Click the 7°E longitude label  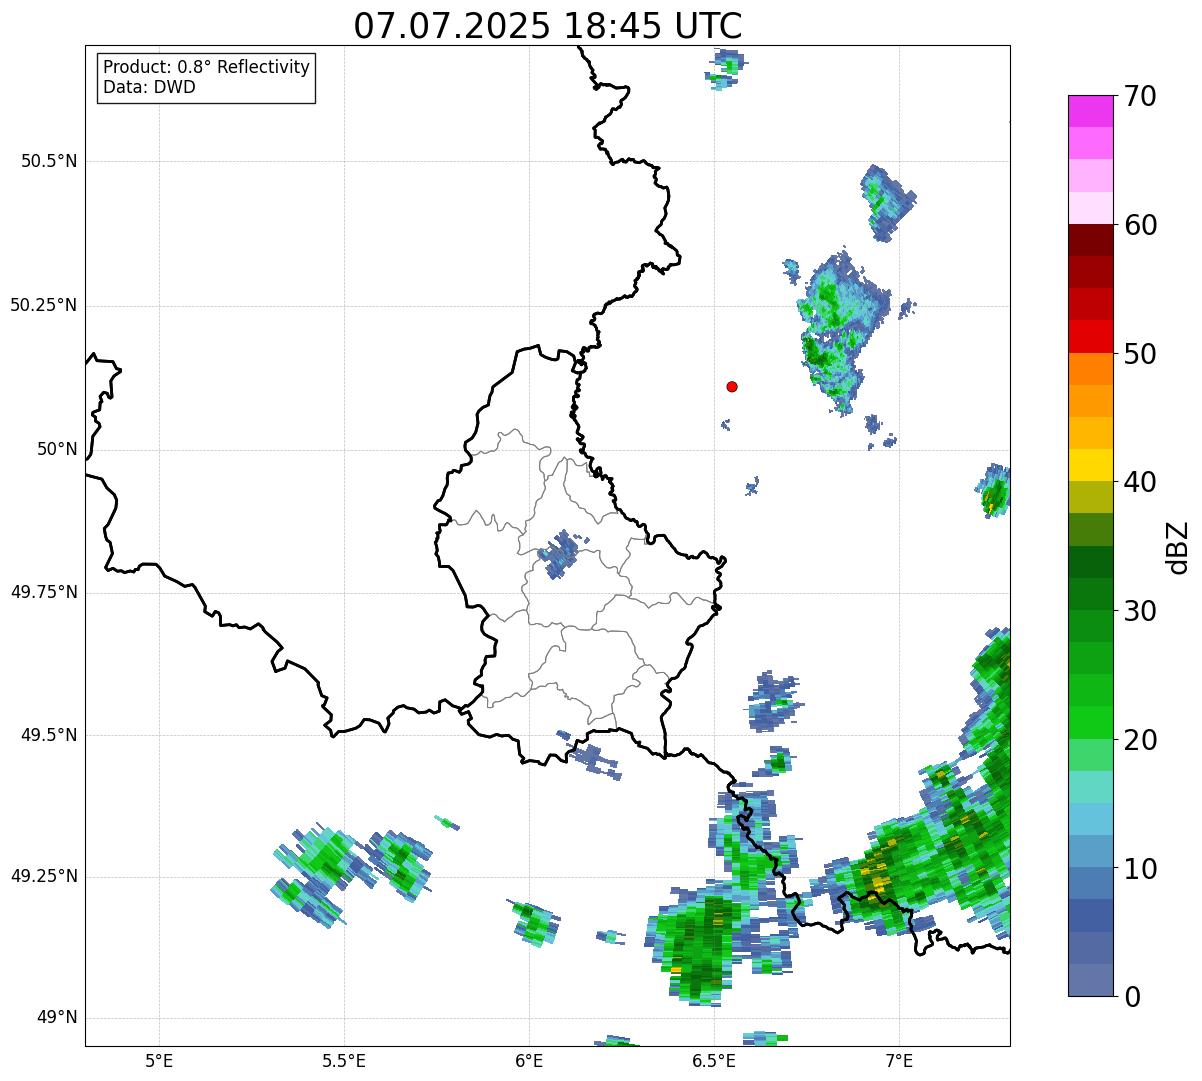(x=899, y=1060)
